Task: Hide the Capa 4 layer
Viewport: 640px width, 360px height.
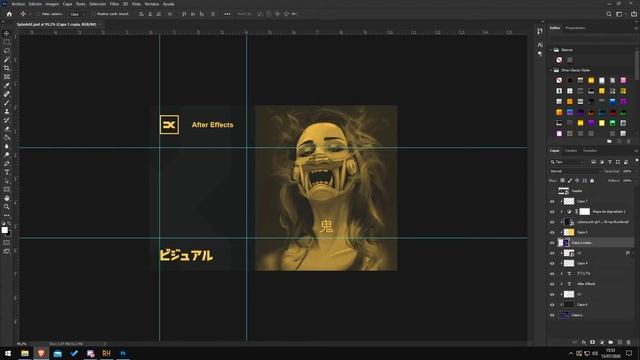Action: click(552, 263)
